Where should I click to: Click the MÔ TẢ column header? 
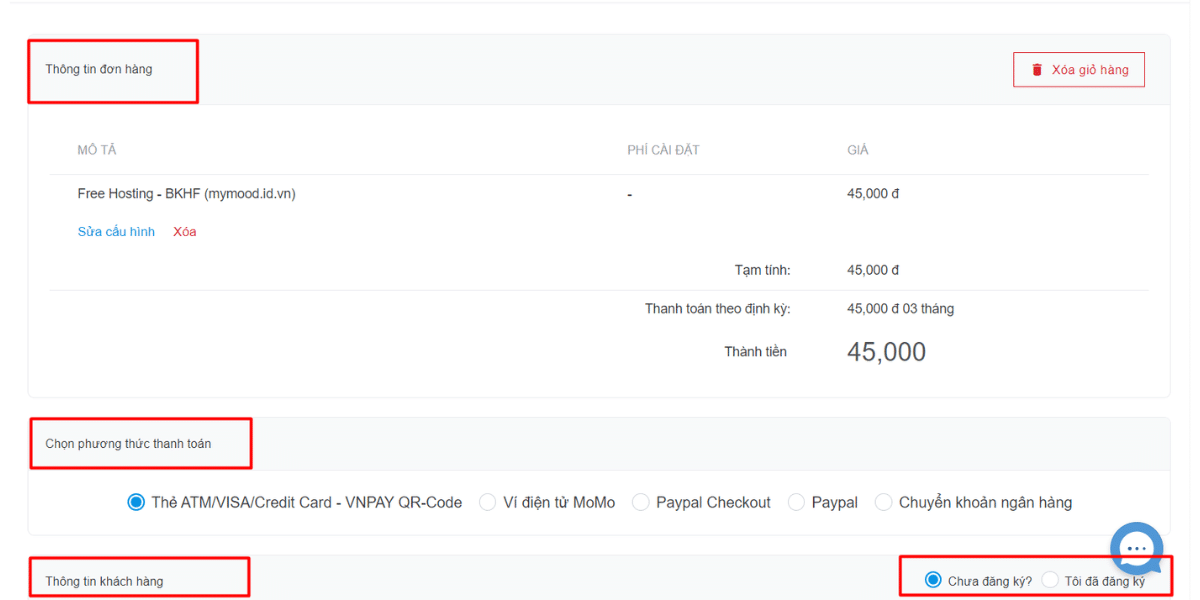click(97, 150)
